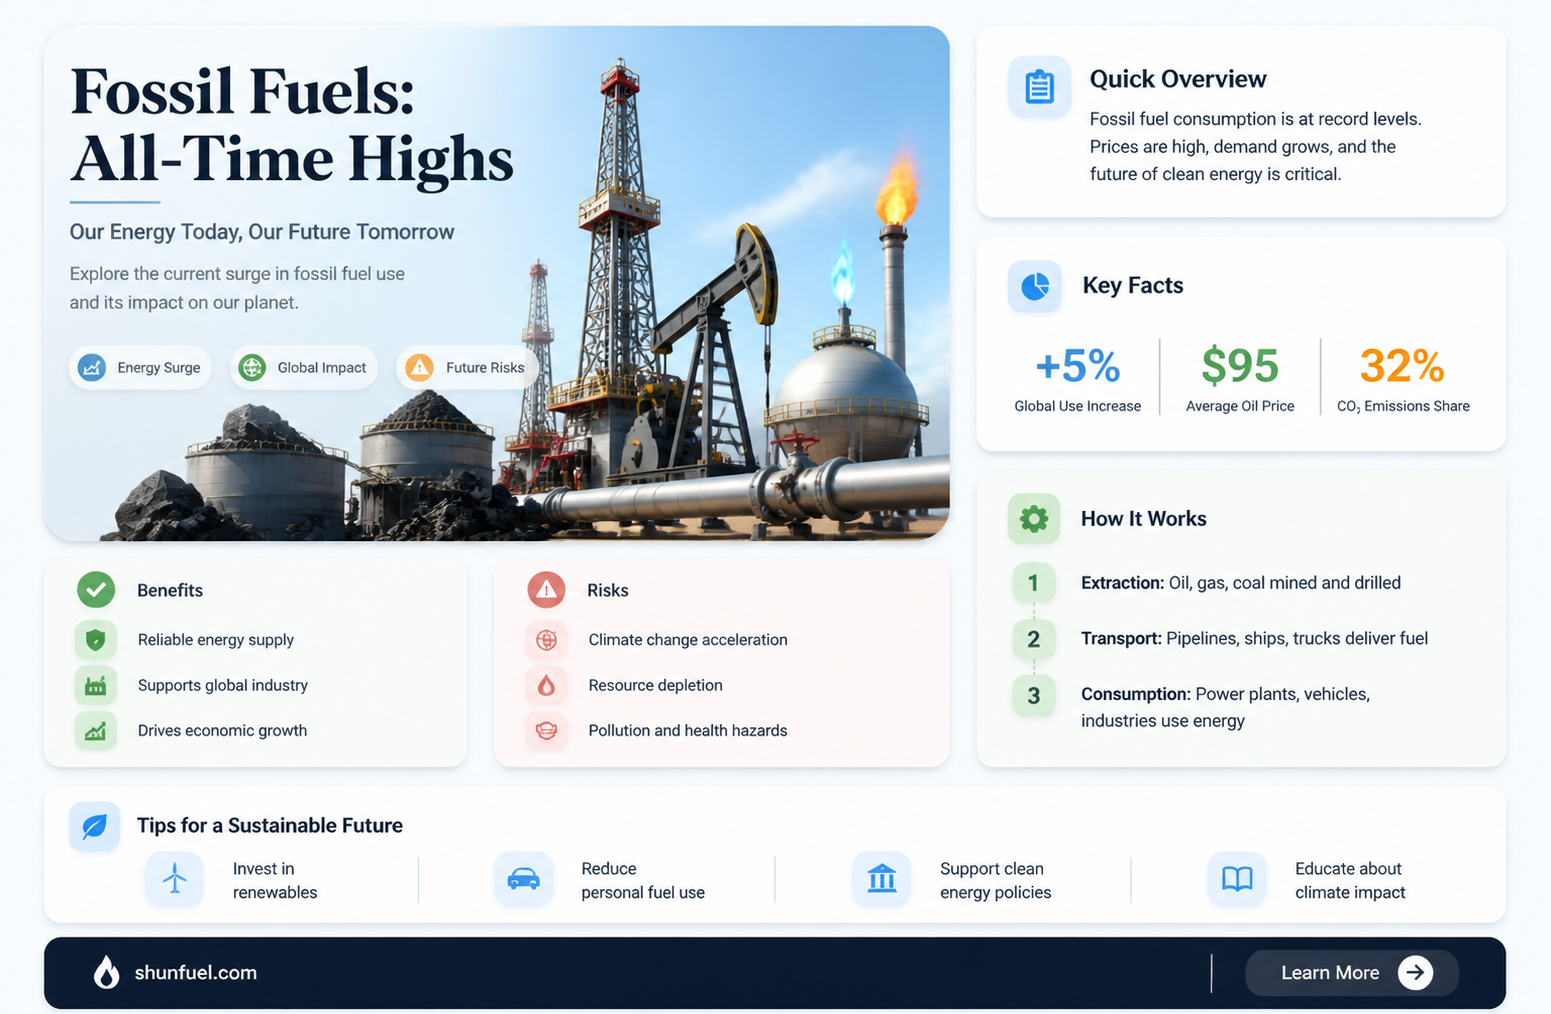Click the arrow icon in Learn More
This screenshot has height=1014, width=1551.
(1415, 972)
